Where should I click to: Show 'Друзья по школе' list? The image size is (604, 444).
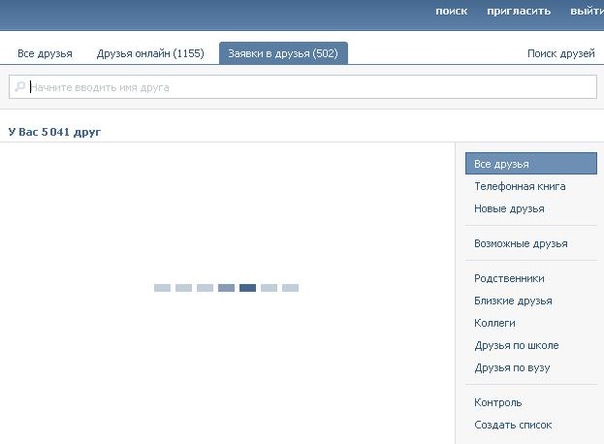click(x=516, y=345)
